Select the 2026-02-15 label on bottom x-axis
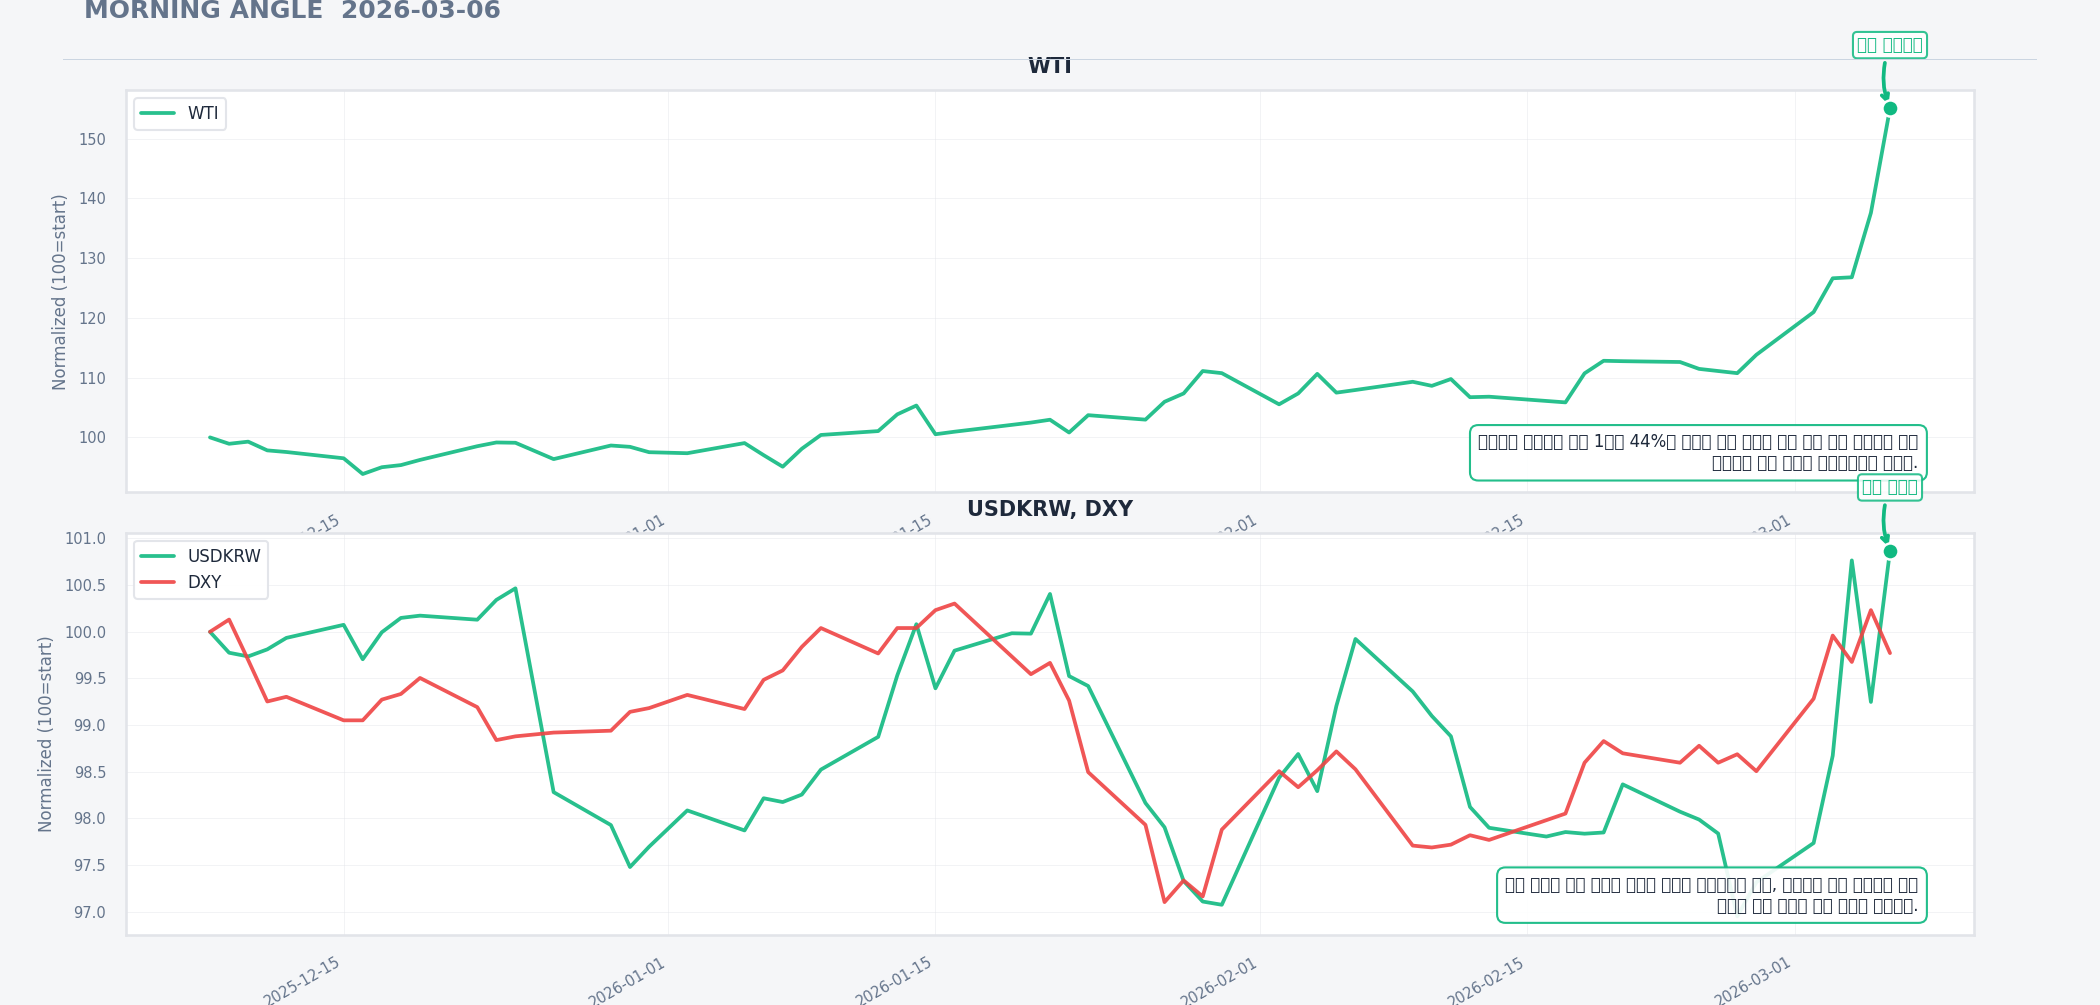The width and height of the screenshot is (2100, 1005). click(1486, 981)
